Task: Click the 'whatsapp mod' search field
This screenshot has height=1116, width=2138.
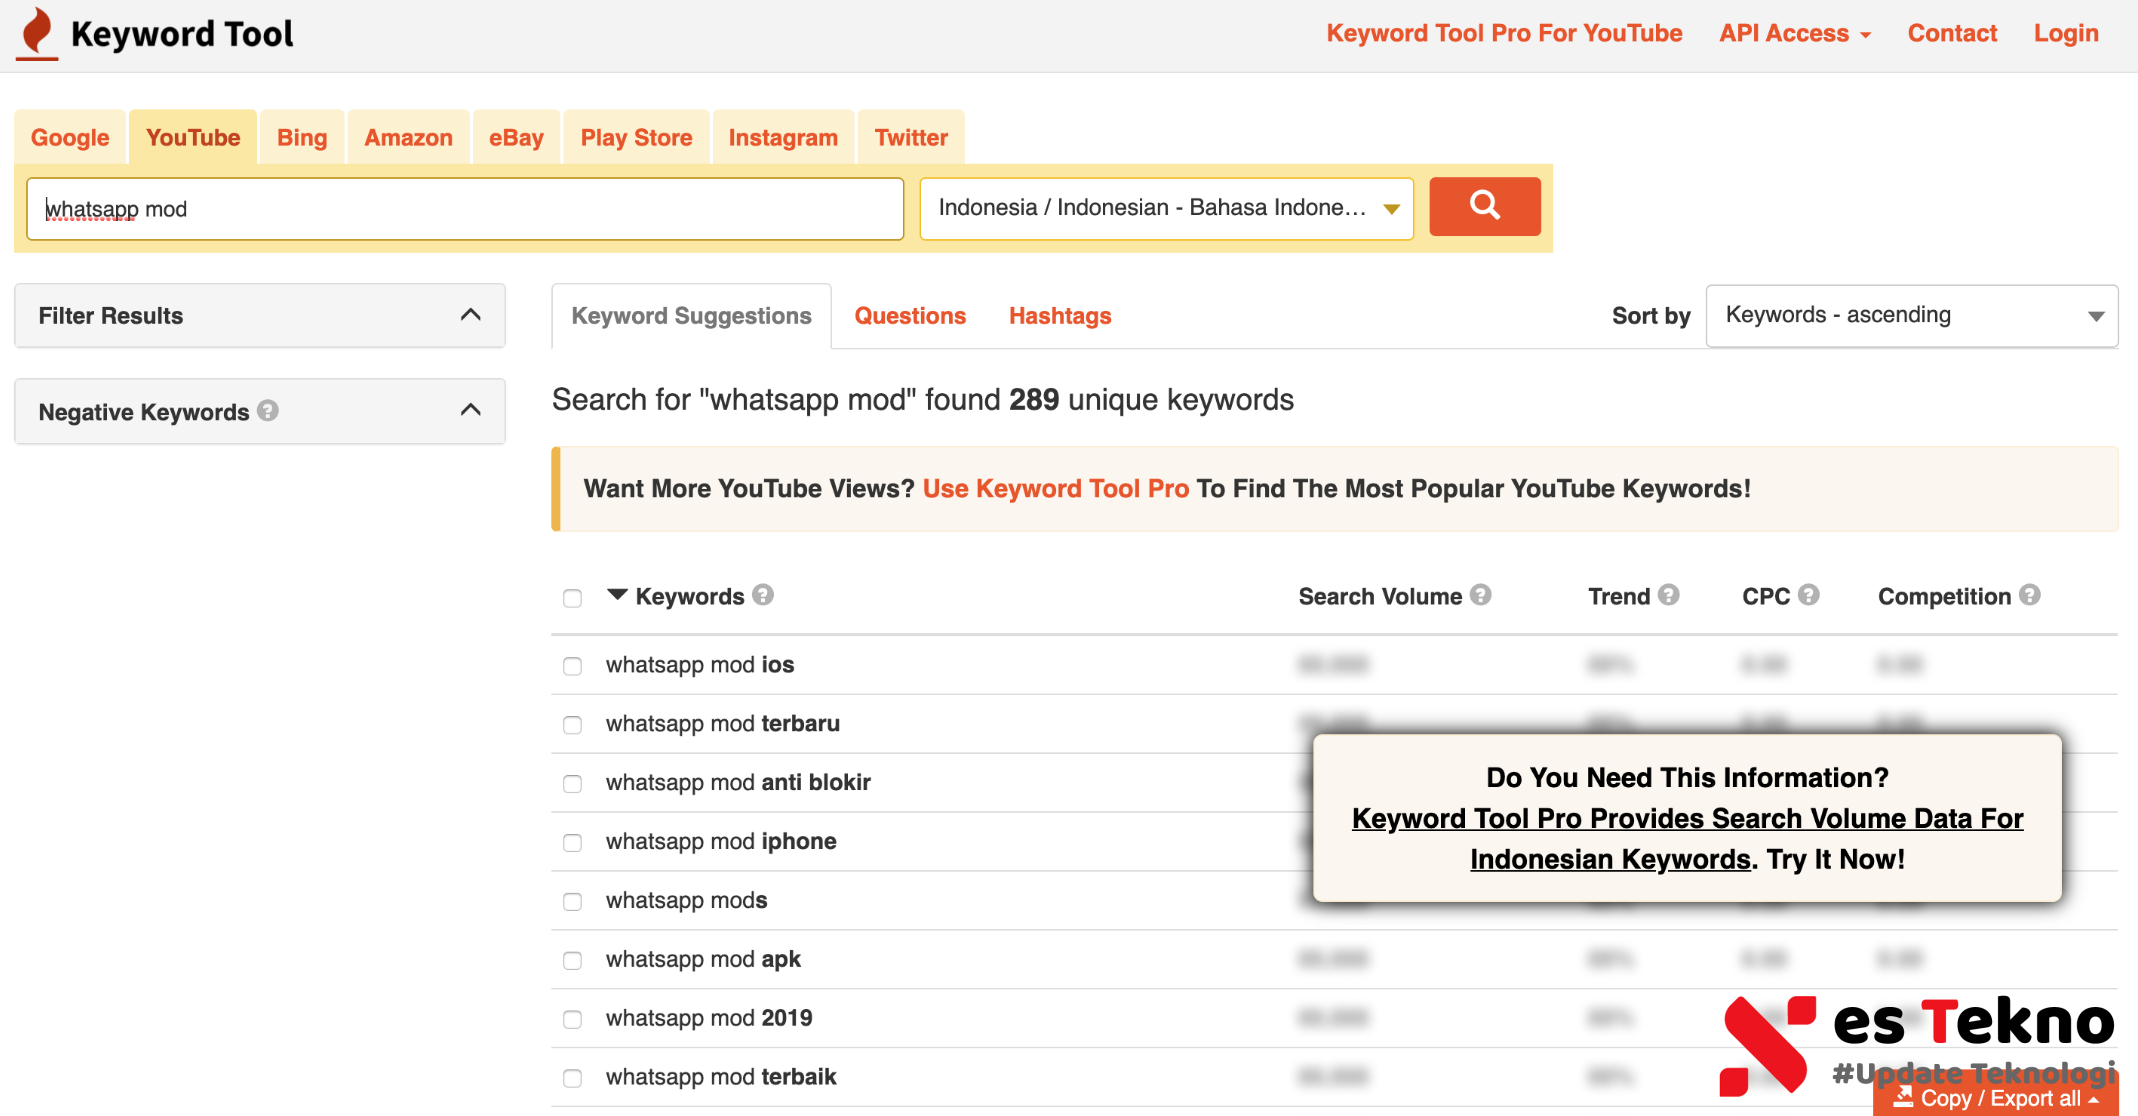Action: (x=465, y=209)
